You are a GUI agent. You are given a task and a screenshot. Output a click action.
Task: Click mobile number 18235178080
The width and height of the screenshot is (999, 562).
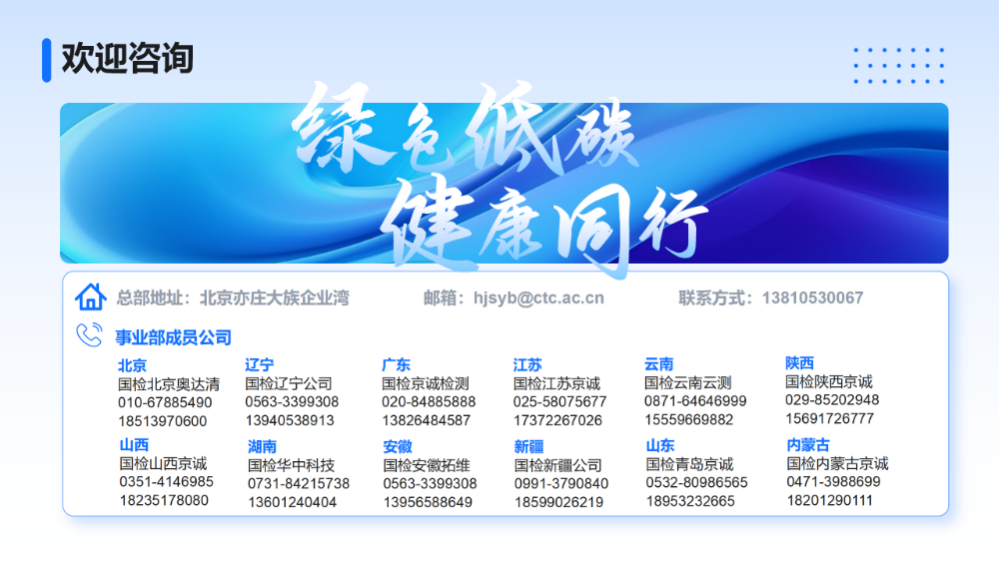[164, 500]
